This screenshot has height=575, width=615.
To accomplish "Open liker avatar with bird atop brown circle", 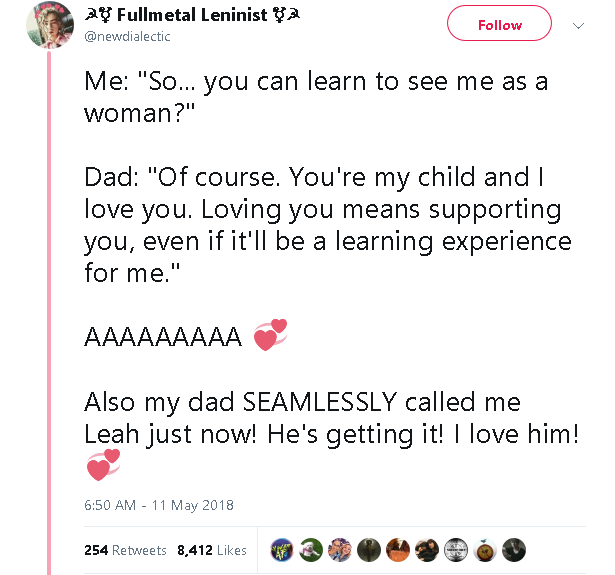I will [x=485, y=550].
